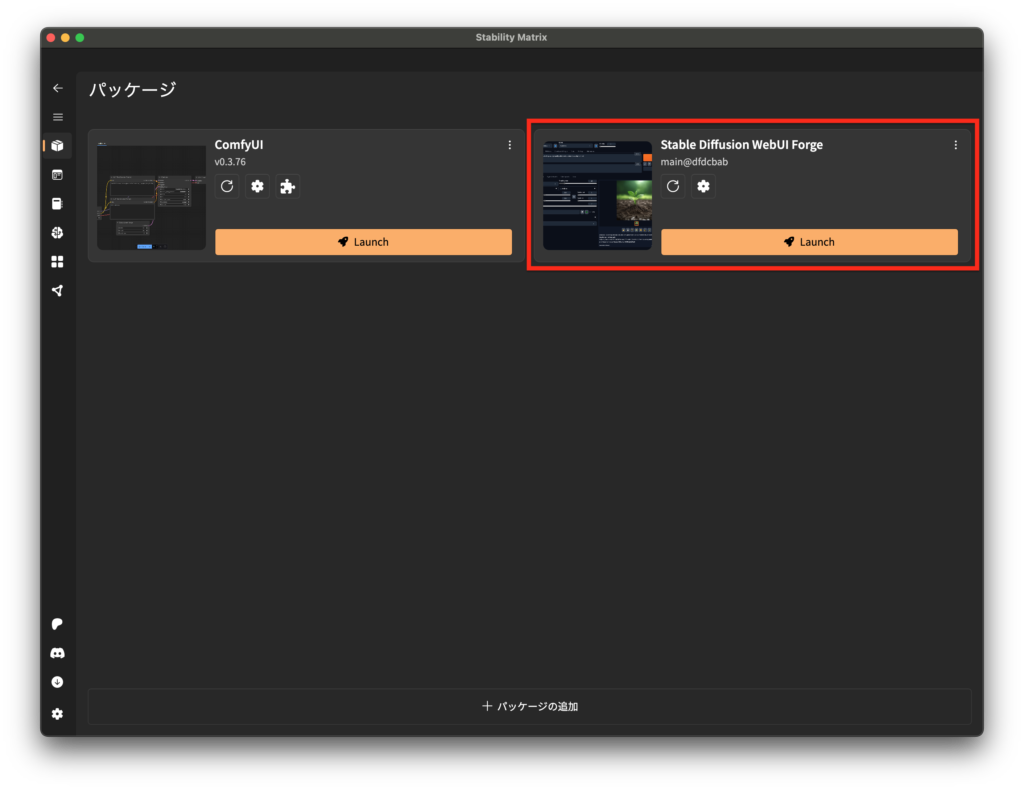1024x790 pixels.
Task: Open the three-dot menu for ComfyUI
Action: [x=509, y=145]
